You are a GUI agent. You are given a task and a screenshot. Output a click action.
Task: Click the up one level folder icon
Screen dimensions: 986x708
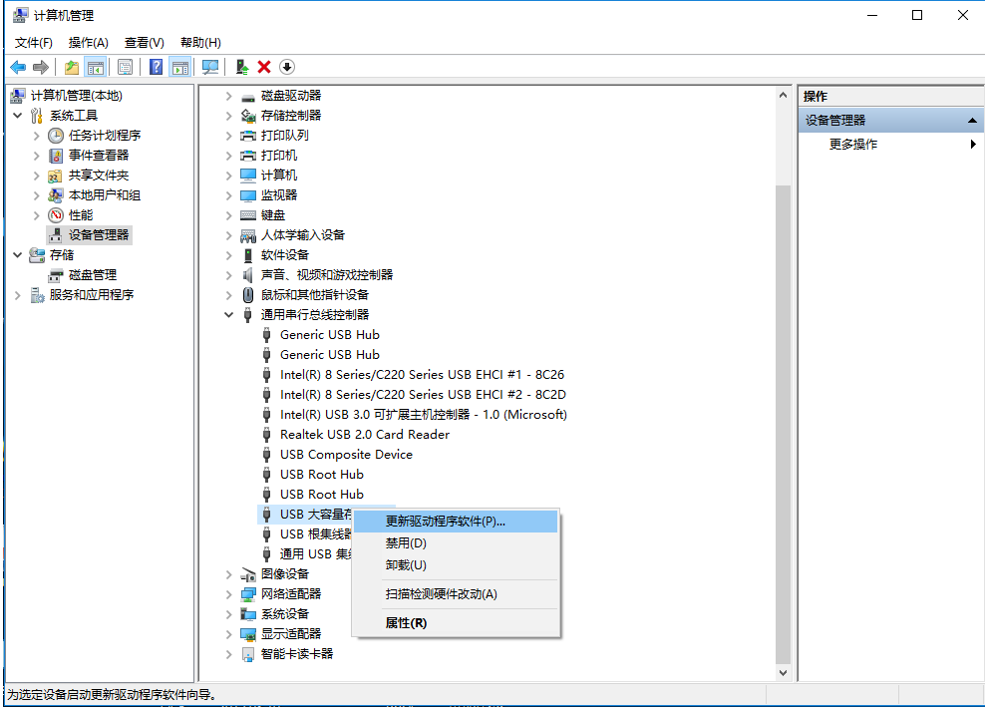point(71,67)
